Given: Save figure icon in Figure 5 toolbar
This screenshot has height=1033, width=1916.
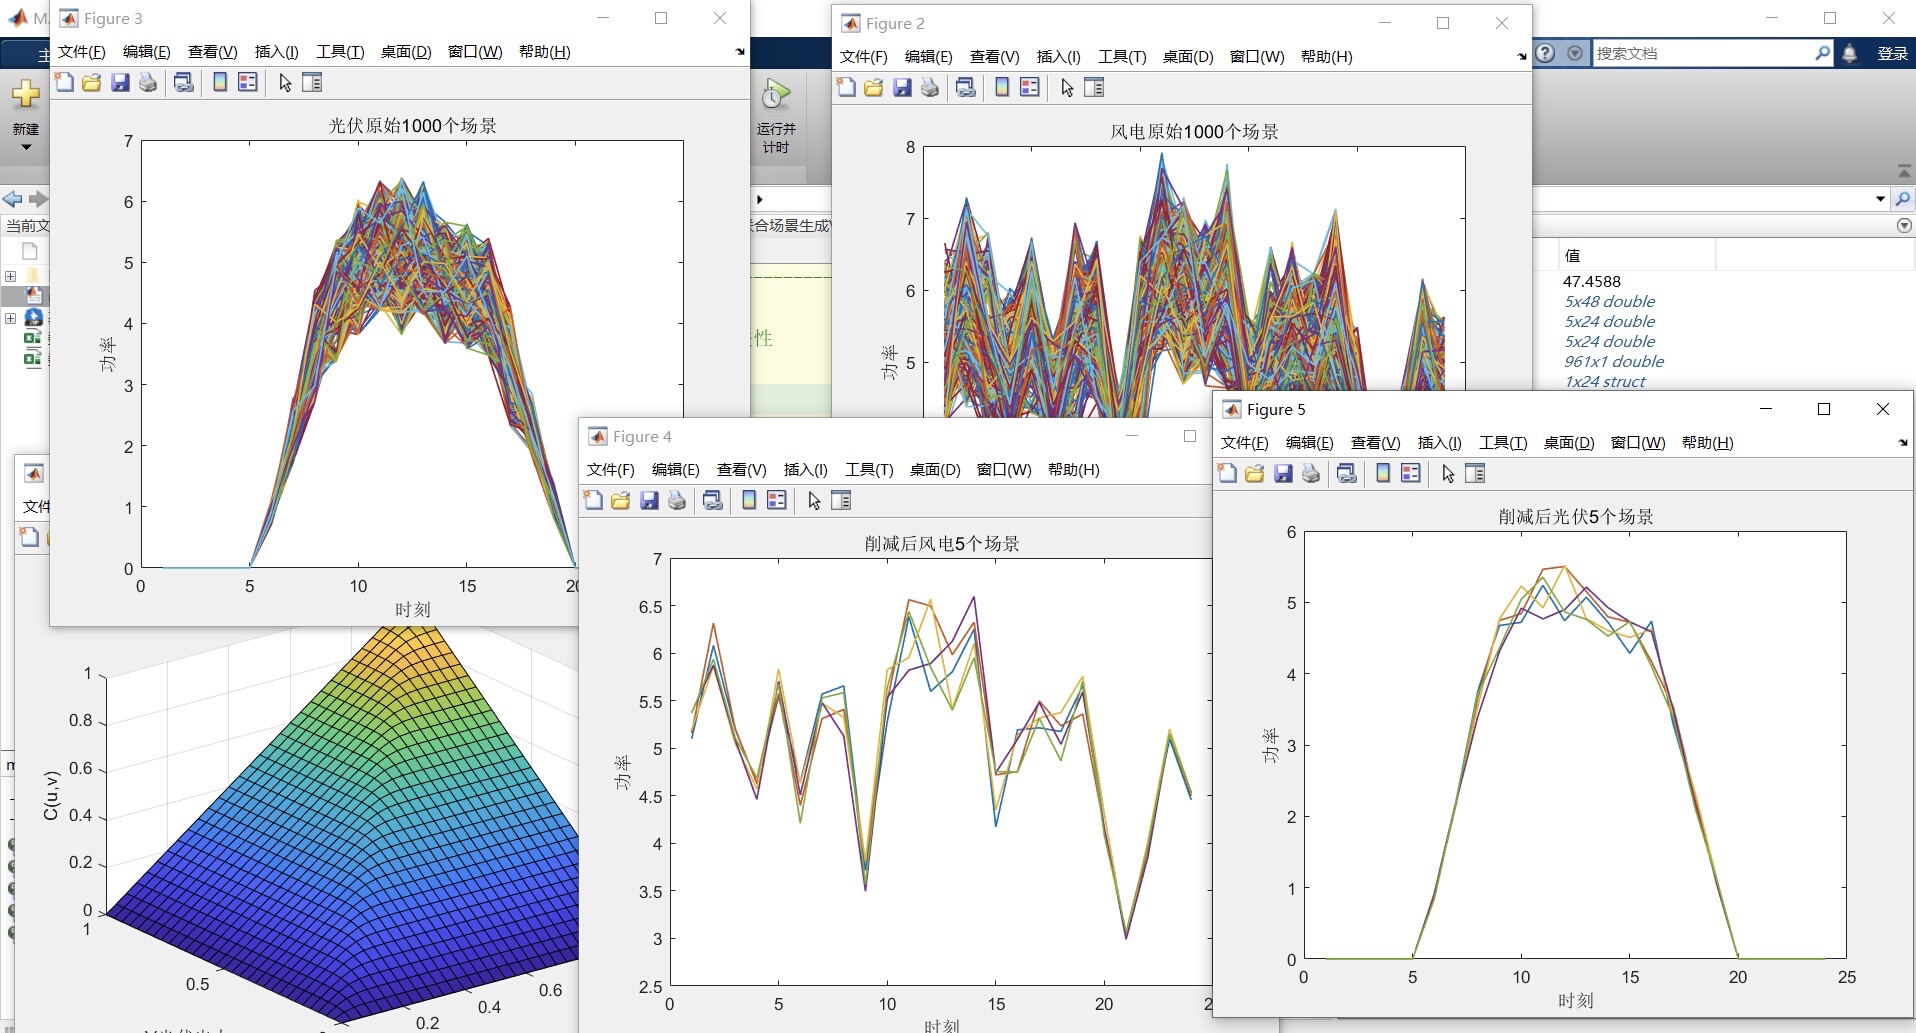Looking at the screenshot, I should tap(1283, 474).
